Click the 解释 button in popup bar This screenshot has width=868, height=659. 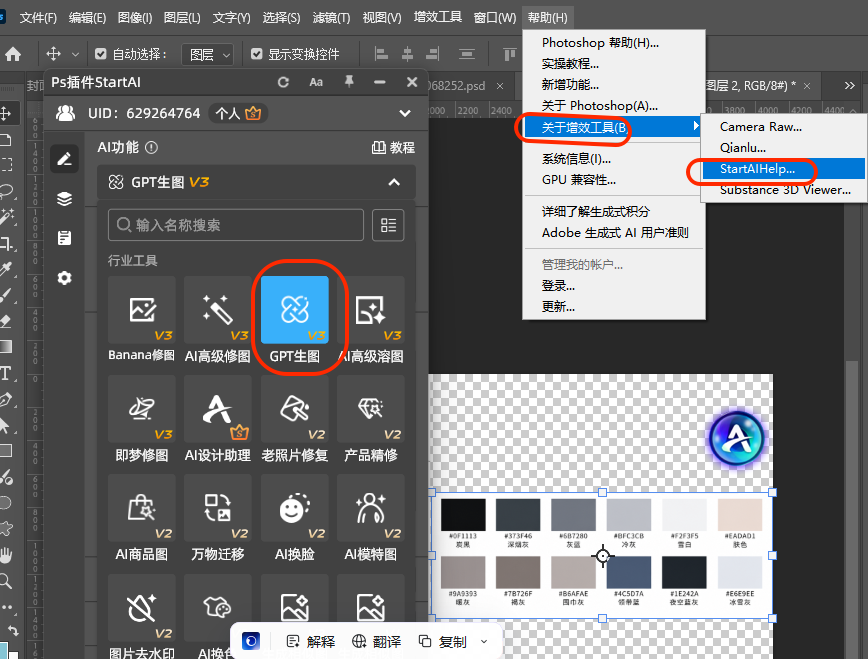311,641
